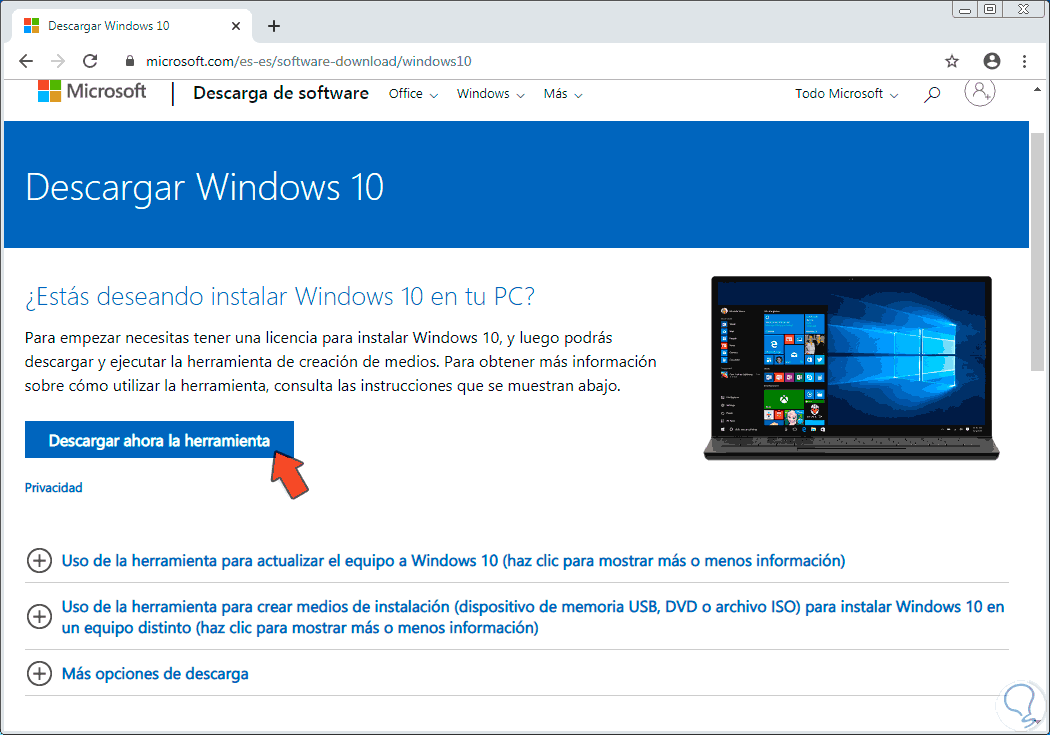Click the heading ¿Estás deseando instalar Windows 10
The width and height of the screenshot is (1050, 735).
(280, 296)
